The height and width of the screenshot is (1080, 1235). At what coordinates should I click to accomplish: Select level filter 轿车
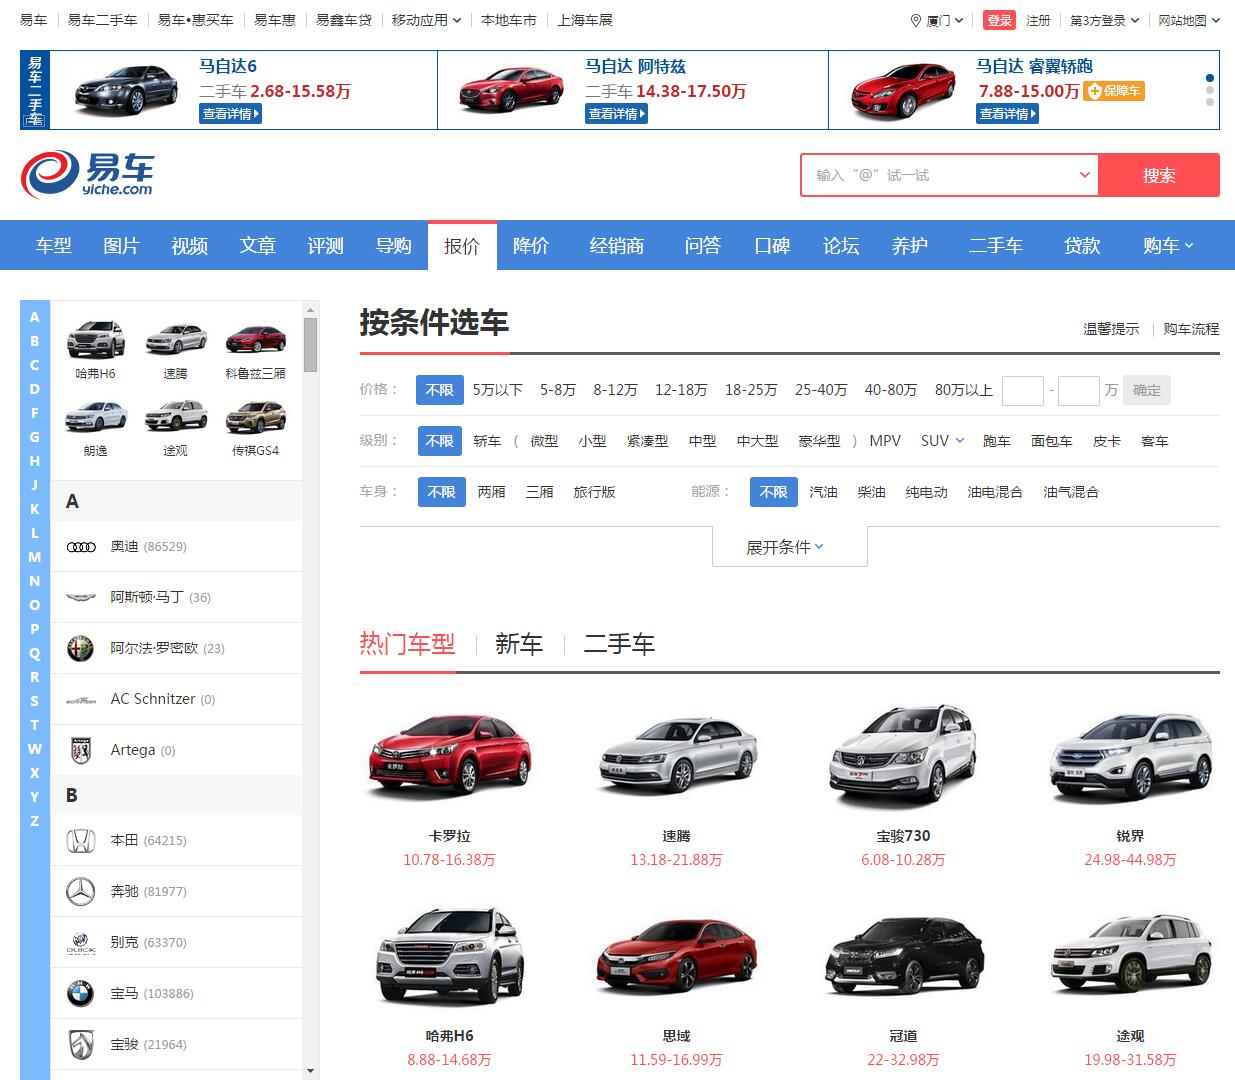tap(487, 441)
